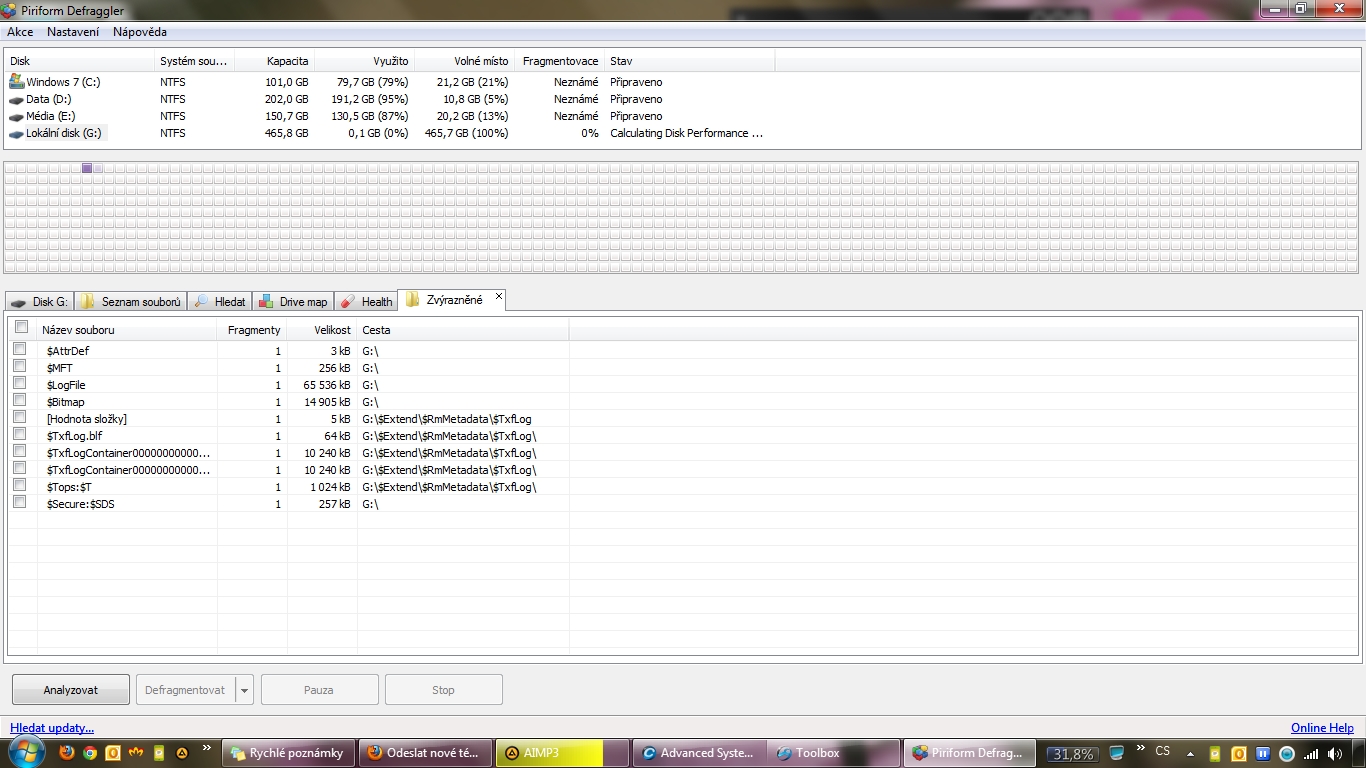
Task: Enable the $TxfLog.blf checkbox
Action: coord(19,434)
